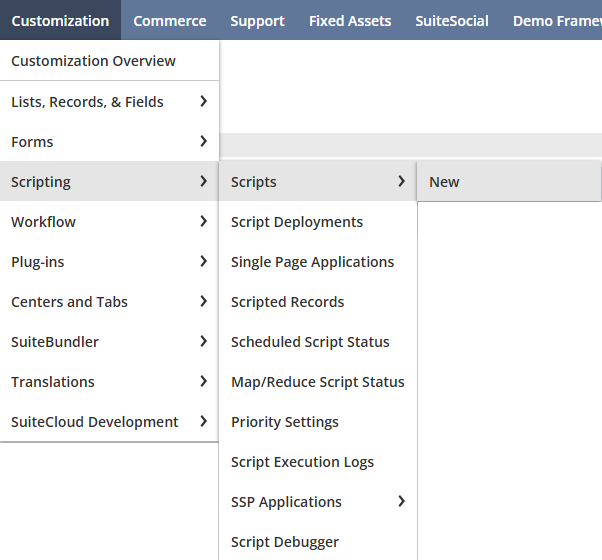Open the Script Debugger

[x=318, y=542]
